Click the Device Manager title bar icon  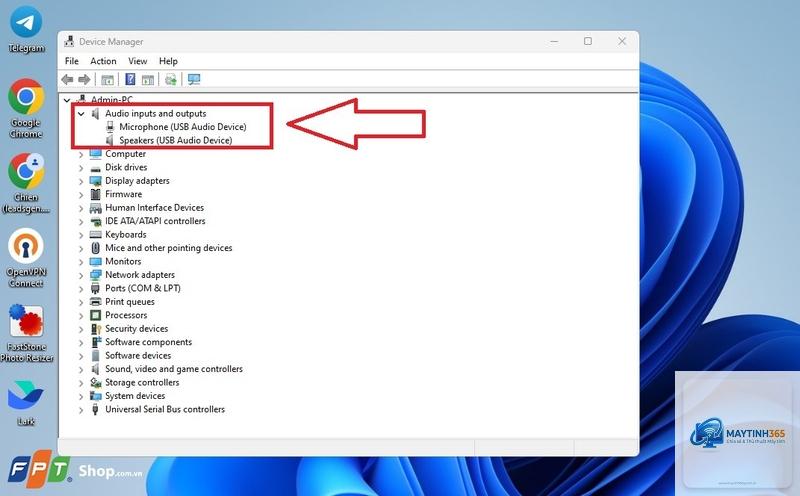(69, 41)
